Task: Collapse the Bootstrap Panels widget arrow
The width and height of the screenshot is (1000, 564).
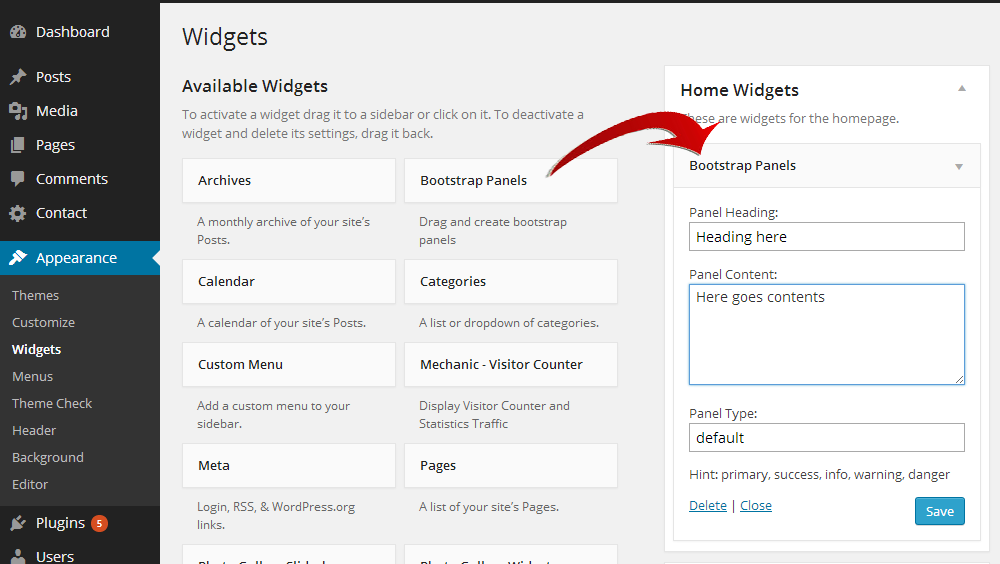Action: [959, 167]
